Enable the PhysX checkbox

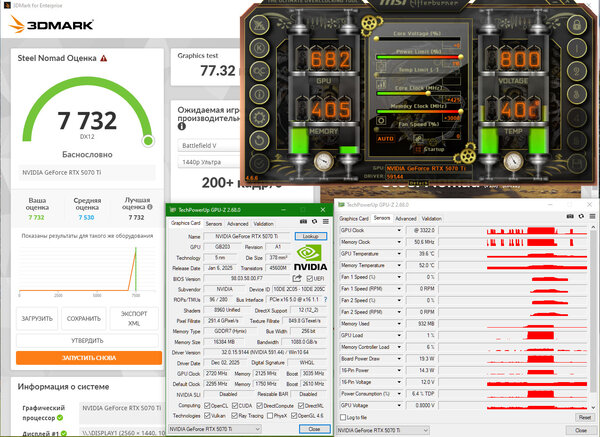click(x=270, y=416)
